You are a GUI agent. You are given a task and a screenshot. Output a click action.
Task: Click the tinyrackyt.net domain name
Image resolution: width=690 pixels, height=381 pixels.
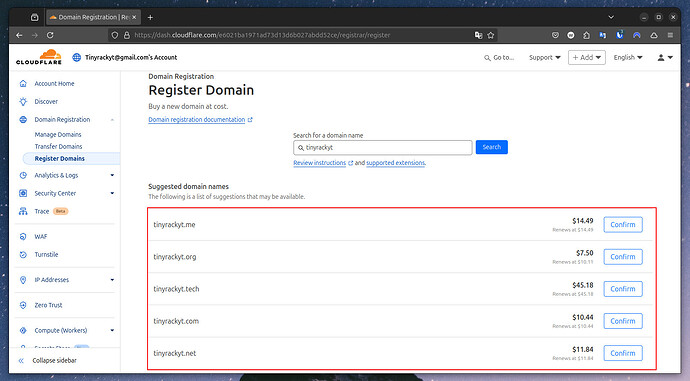(x=175, y=353)
